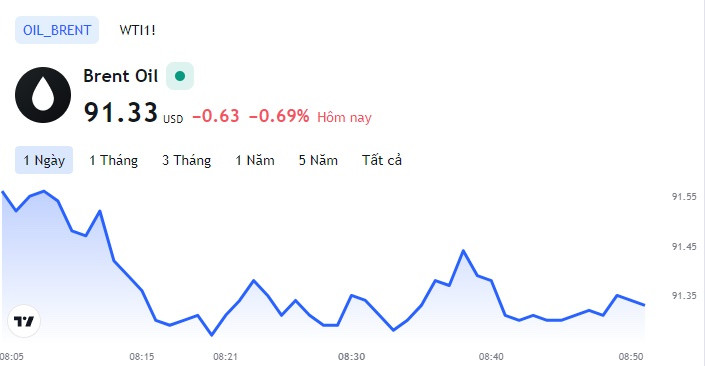Image resolution: width=705 pixels, height=366 pixels.
Task: Select the 5 Năm time range
Action: [318, 160]
